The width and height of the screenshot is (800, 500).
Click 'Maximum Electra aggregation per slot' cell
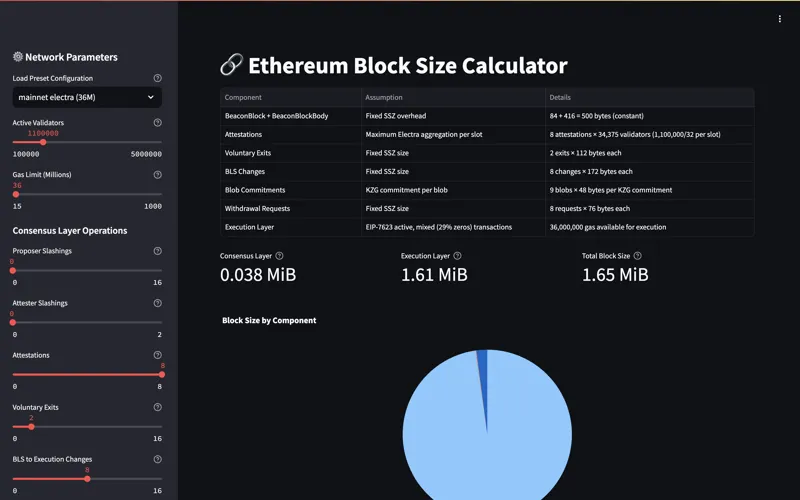[x=453, y=135]
